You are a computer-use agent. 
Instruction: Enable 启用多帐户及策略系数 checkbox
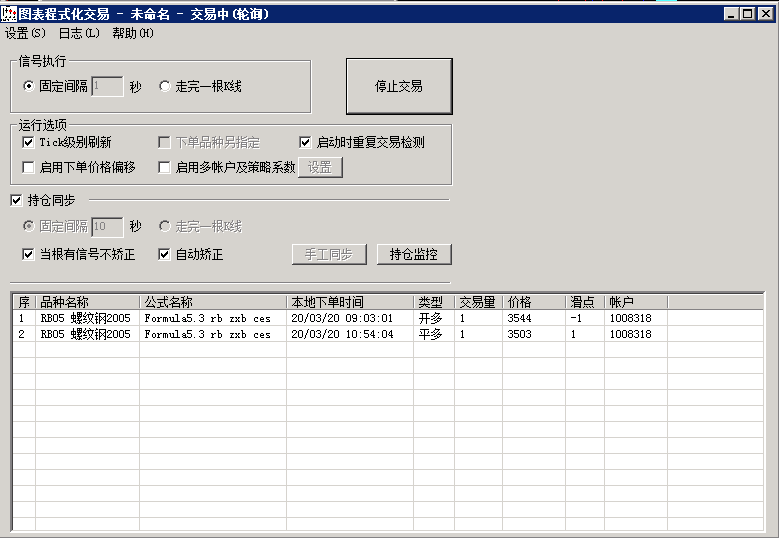pos(164,167)
